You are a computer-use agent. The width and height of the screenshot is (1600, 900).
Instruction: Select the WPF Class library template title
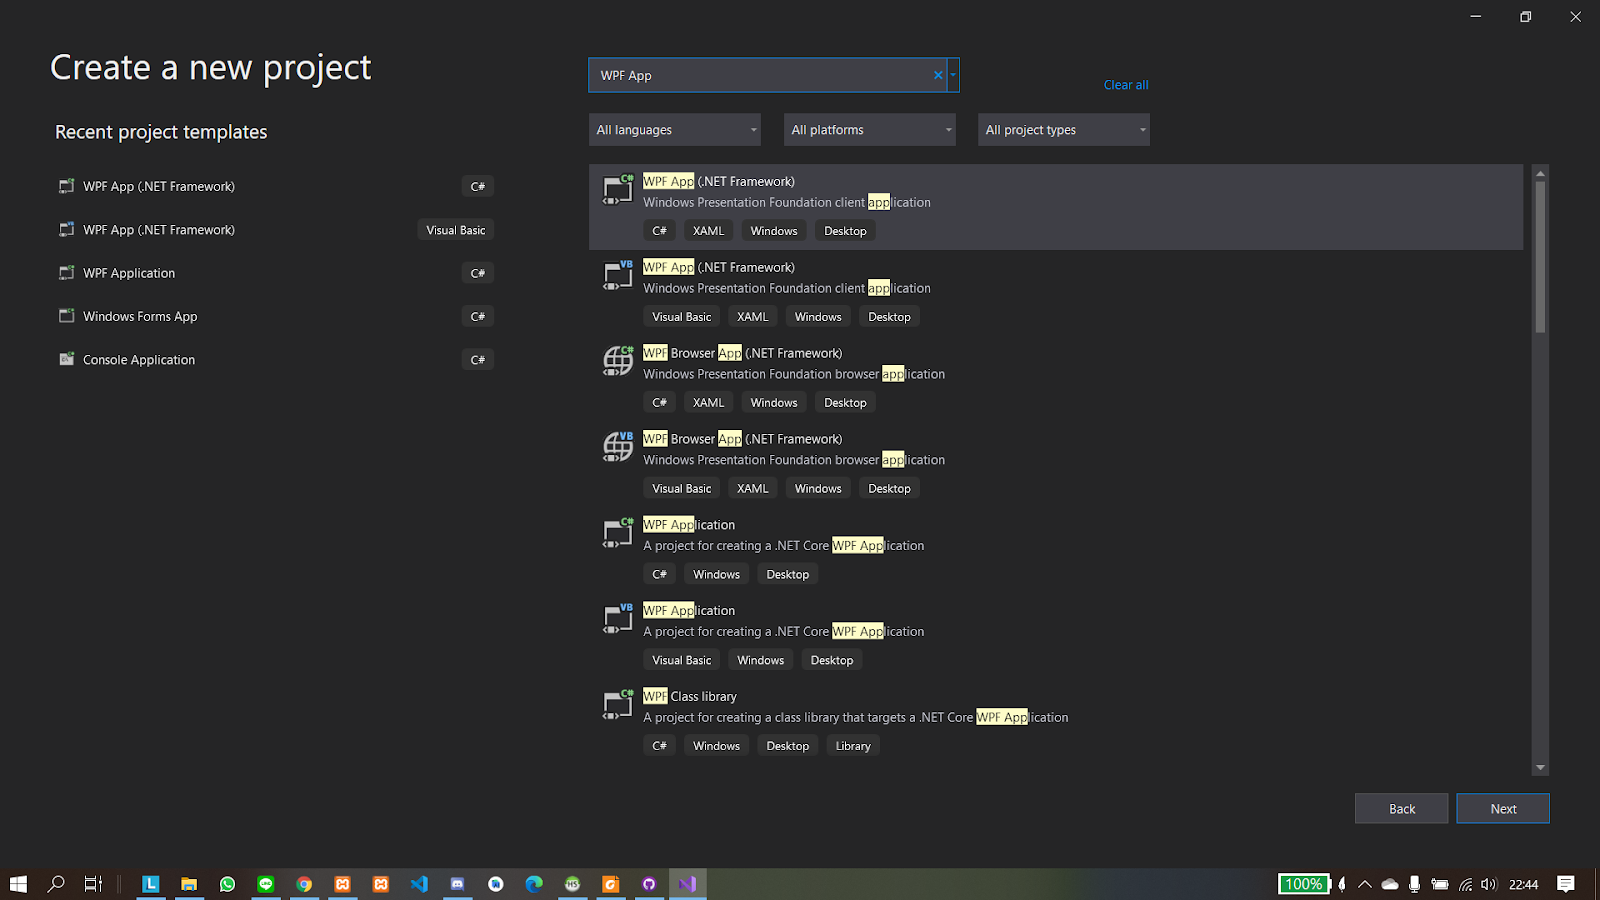point(690,697)
